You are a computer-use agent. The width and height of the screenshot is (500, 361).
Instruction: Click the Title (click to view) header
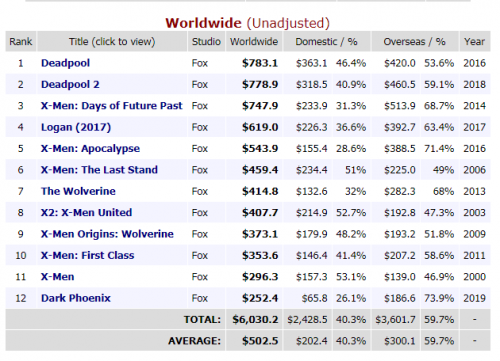112,42
